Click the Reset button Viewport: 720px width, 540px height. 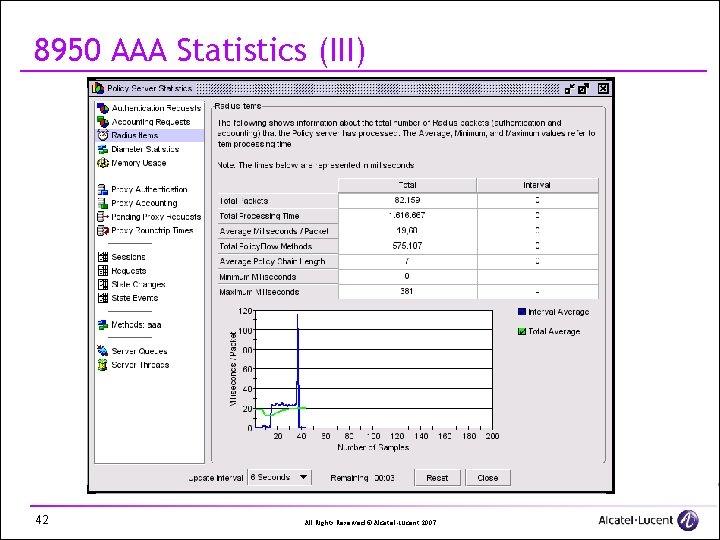[x=437, y=478]
